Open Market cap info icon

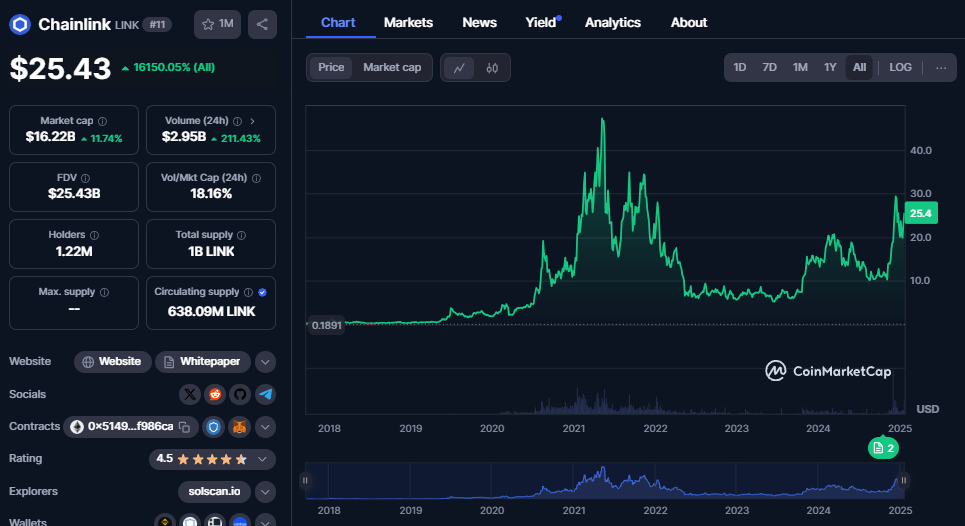coord(102,121)
